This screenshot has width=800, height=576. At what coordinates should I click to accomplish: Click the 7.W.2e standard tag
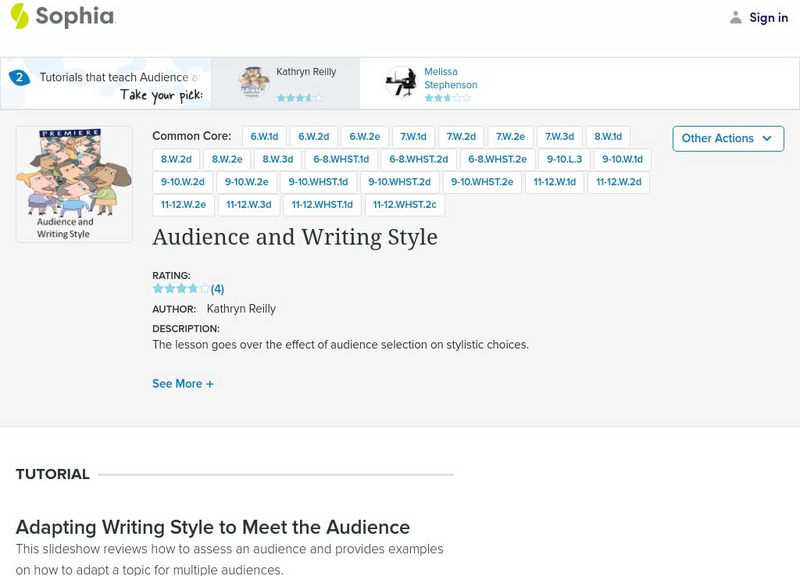click(510, 137)
